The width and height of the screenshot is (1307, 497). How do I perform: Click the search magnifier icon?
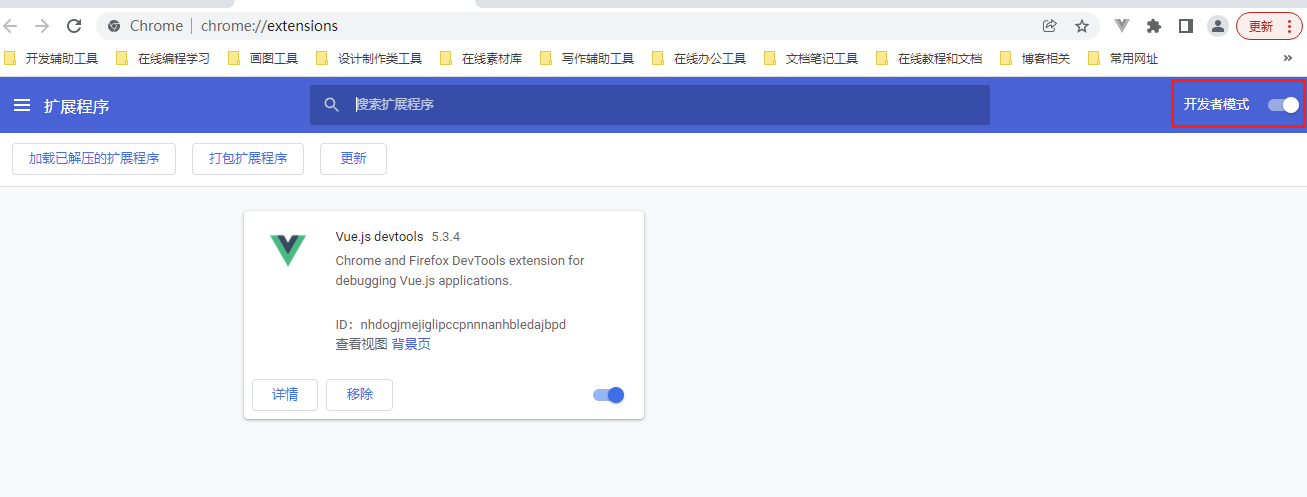point(332,105)
